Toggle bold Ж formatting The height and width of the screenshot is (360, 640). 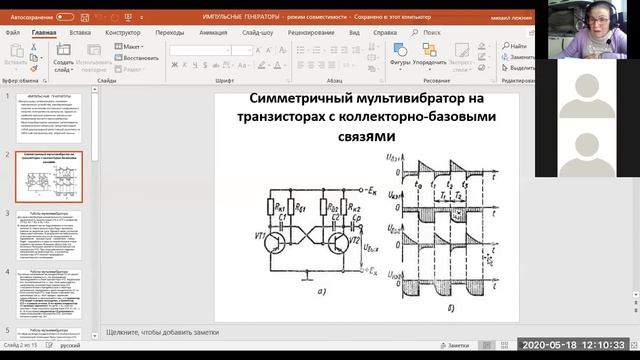pos(175,65)
